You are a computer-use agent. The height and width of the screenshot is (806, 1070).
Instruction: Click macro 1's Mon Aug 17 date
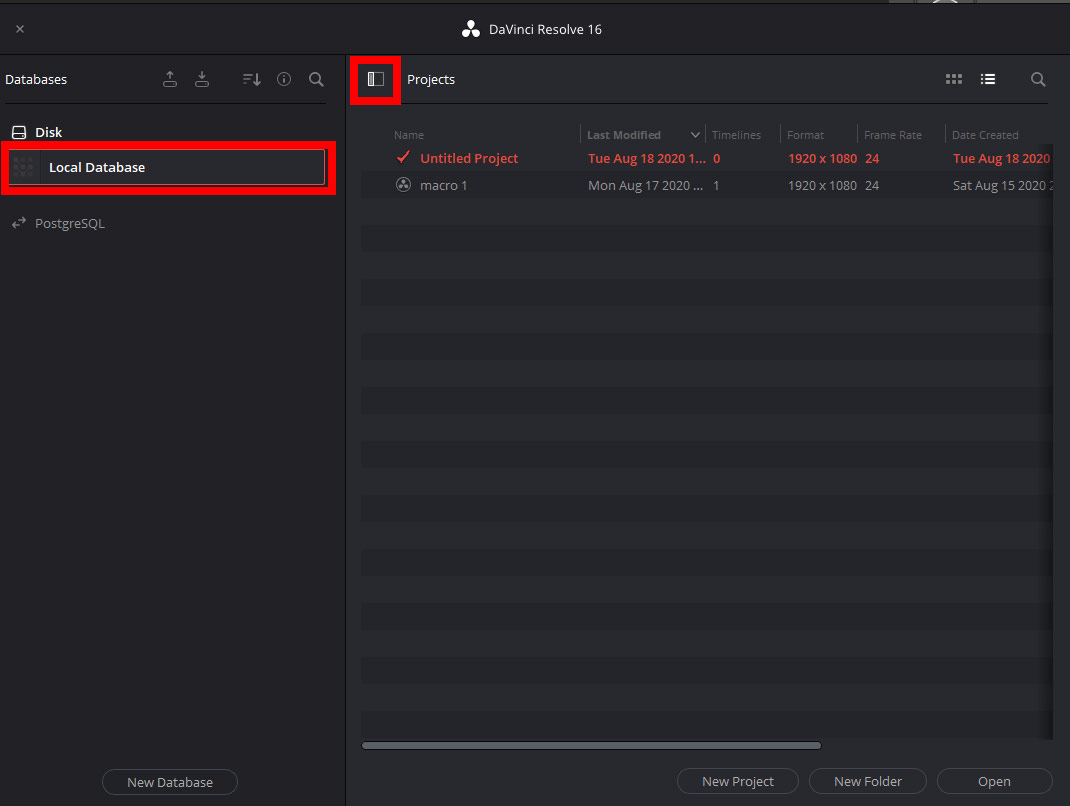click(x=646, y=186)
